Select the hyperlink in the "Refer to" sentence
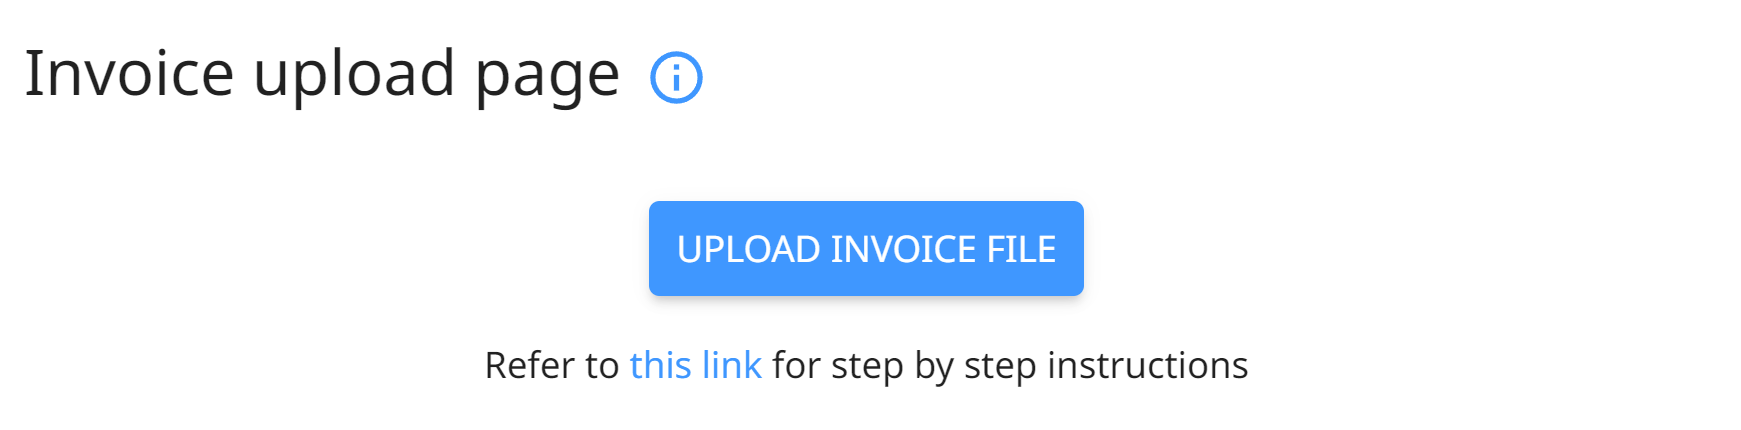 click(x=696, y=365)
